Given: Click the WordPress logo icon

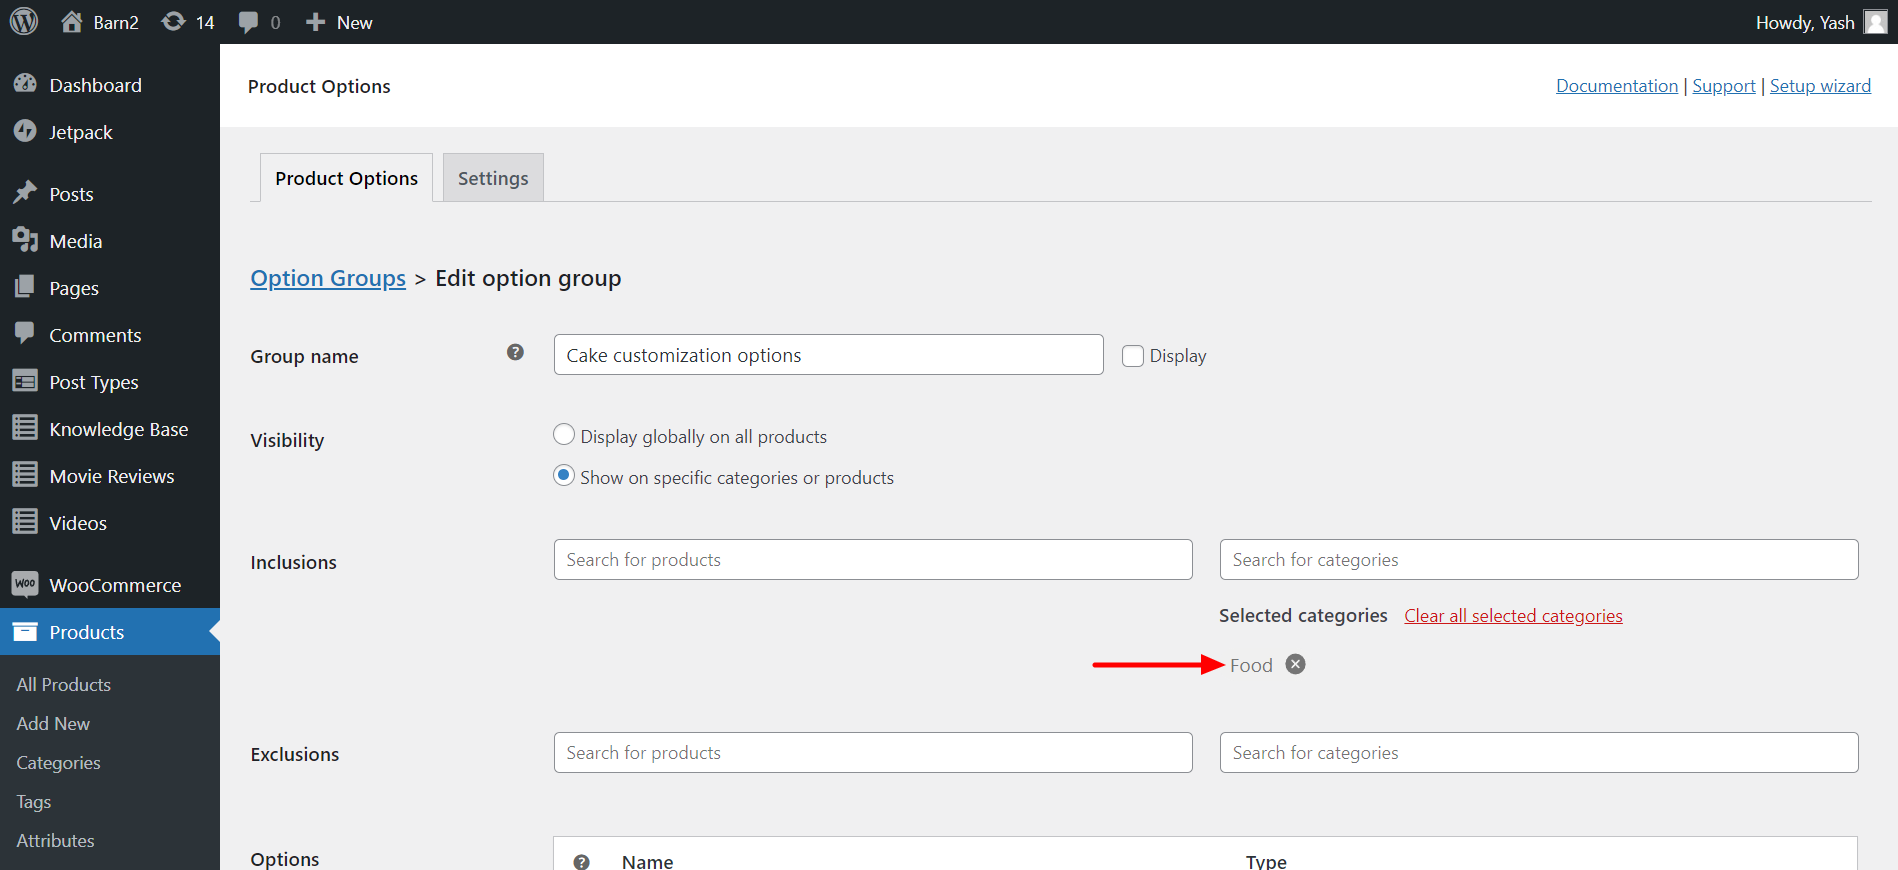Looking at the screenshot, I should pyautogui.click(x=24, y=21).
